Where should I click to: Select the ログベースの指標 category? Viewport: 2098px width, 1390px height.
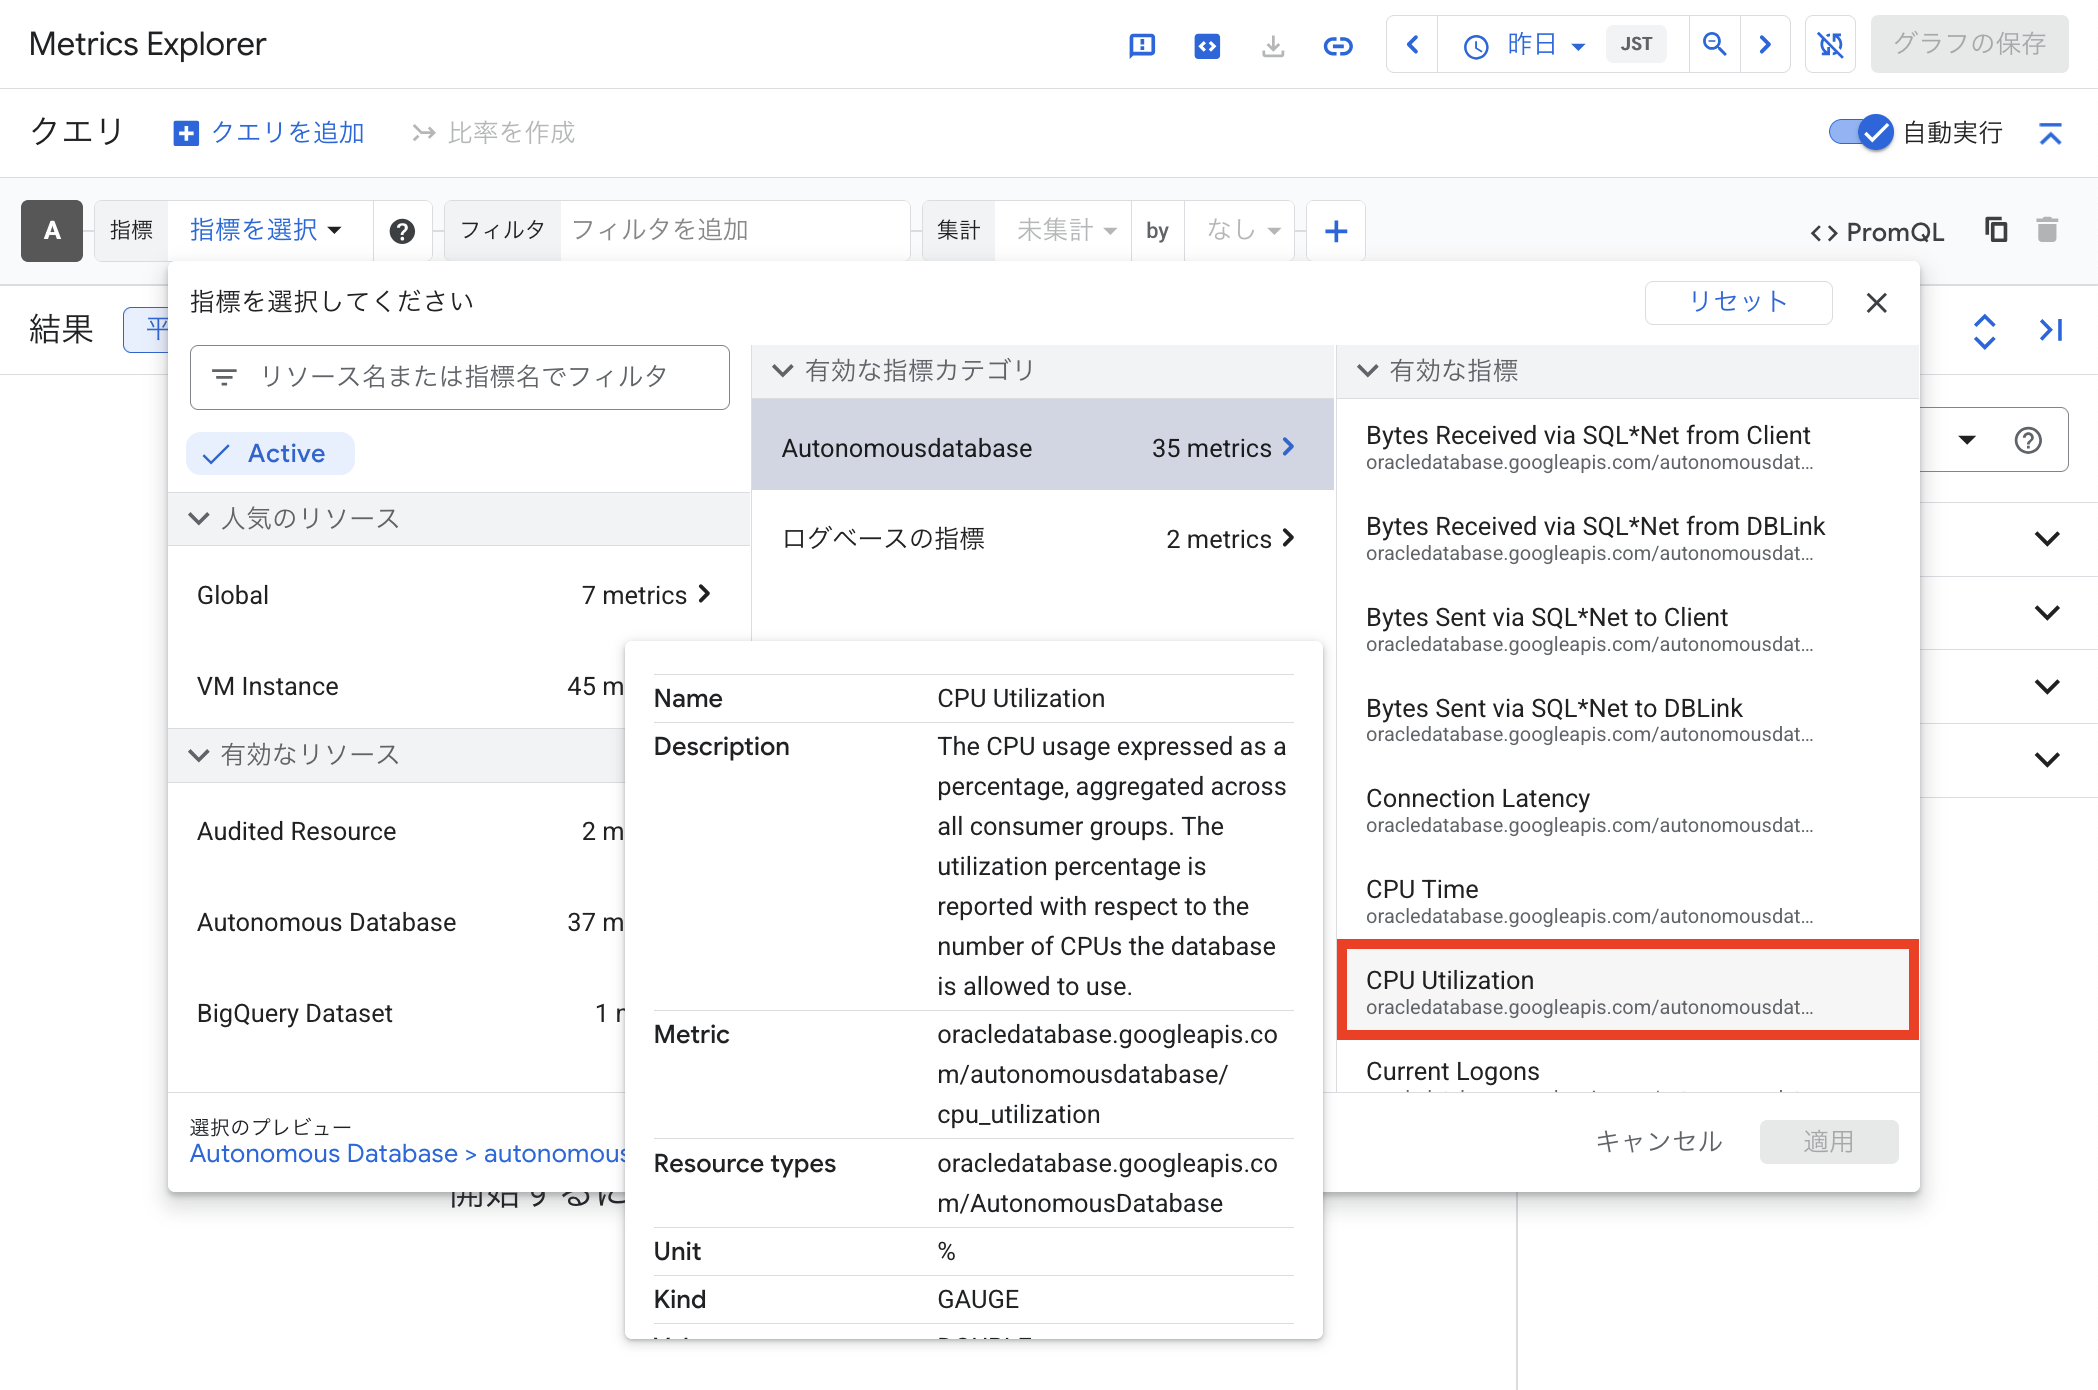click(1040, 539)
